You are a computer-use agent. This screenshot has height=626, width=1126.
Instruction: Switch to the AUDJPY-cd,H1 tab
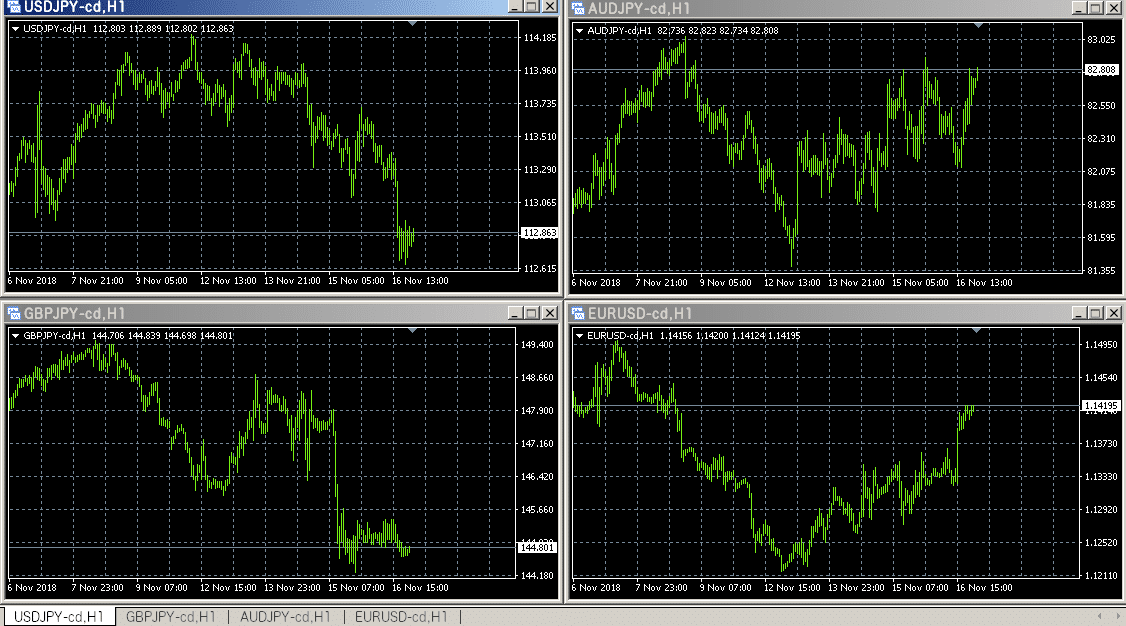pos(285,617)
